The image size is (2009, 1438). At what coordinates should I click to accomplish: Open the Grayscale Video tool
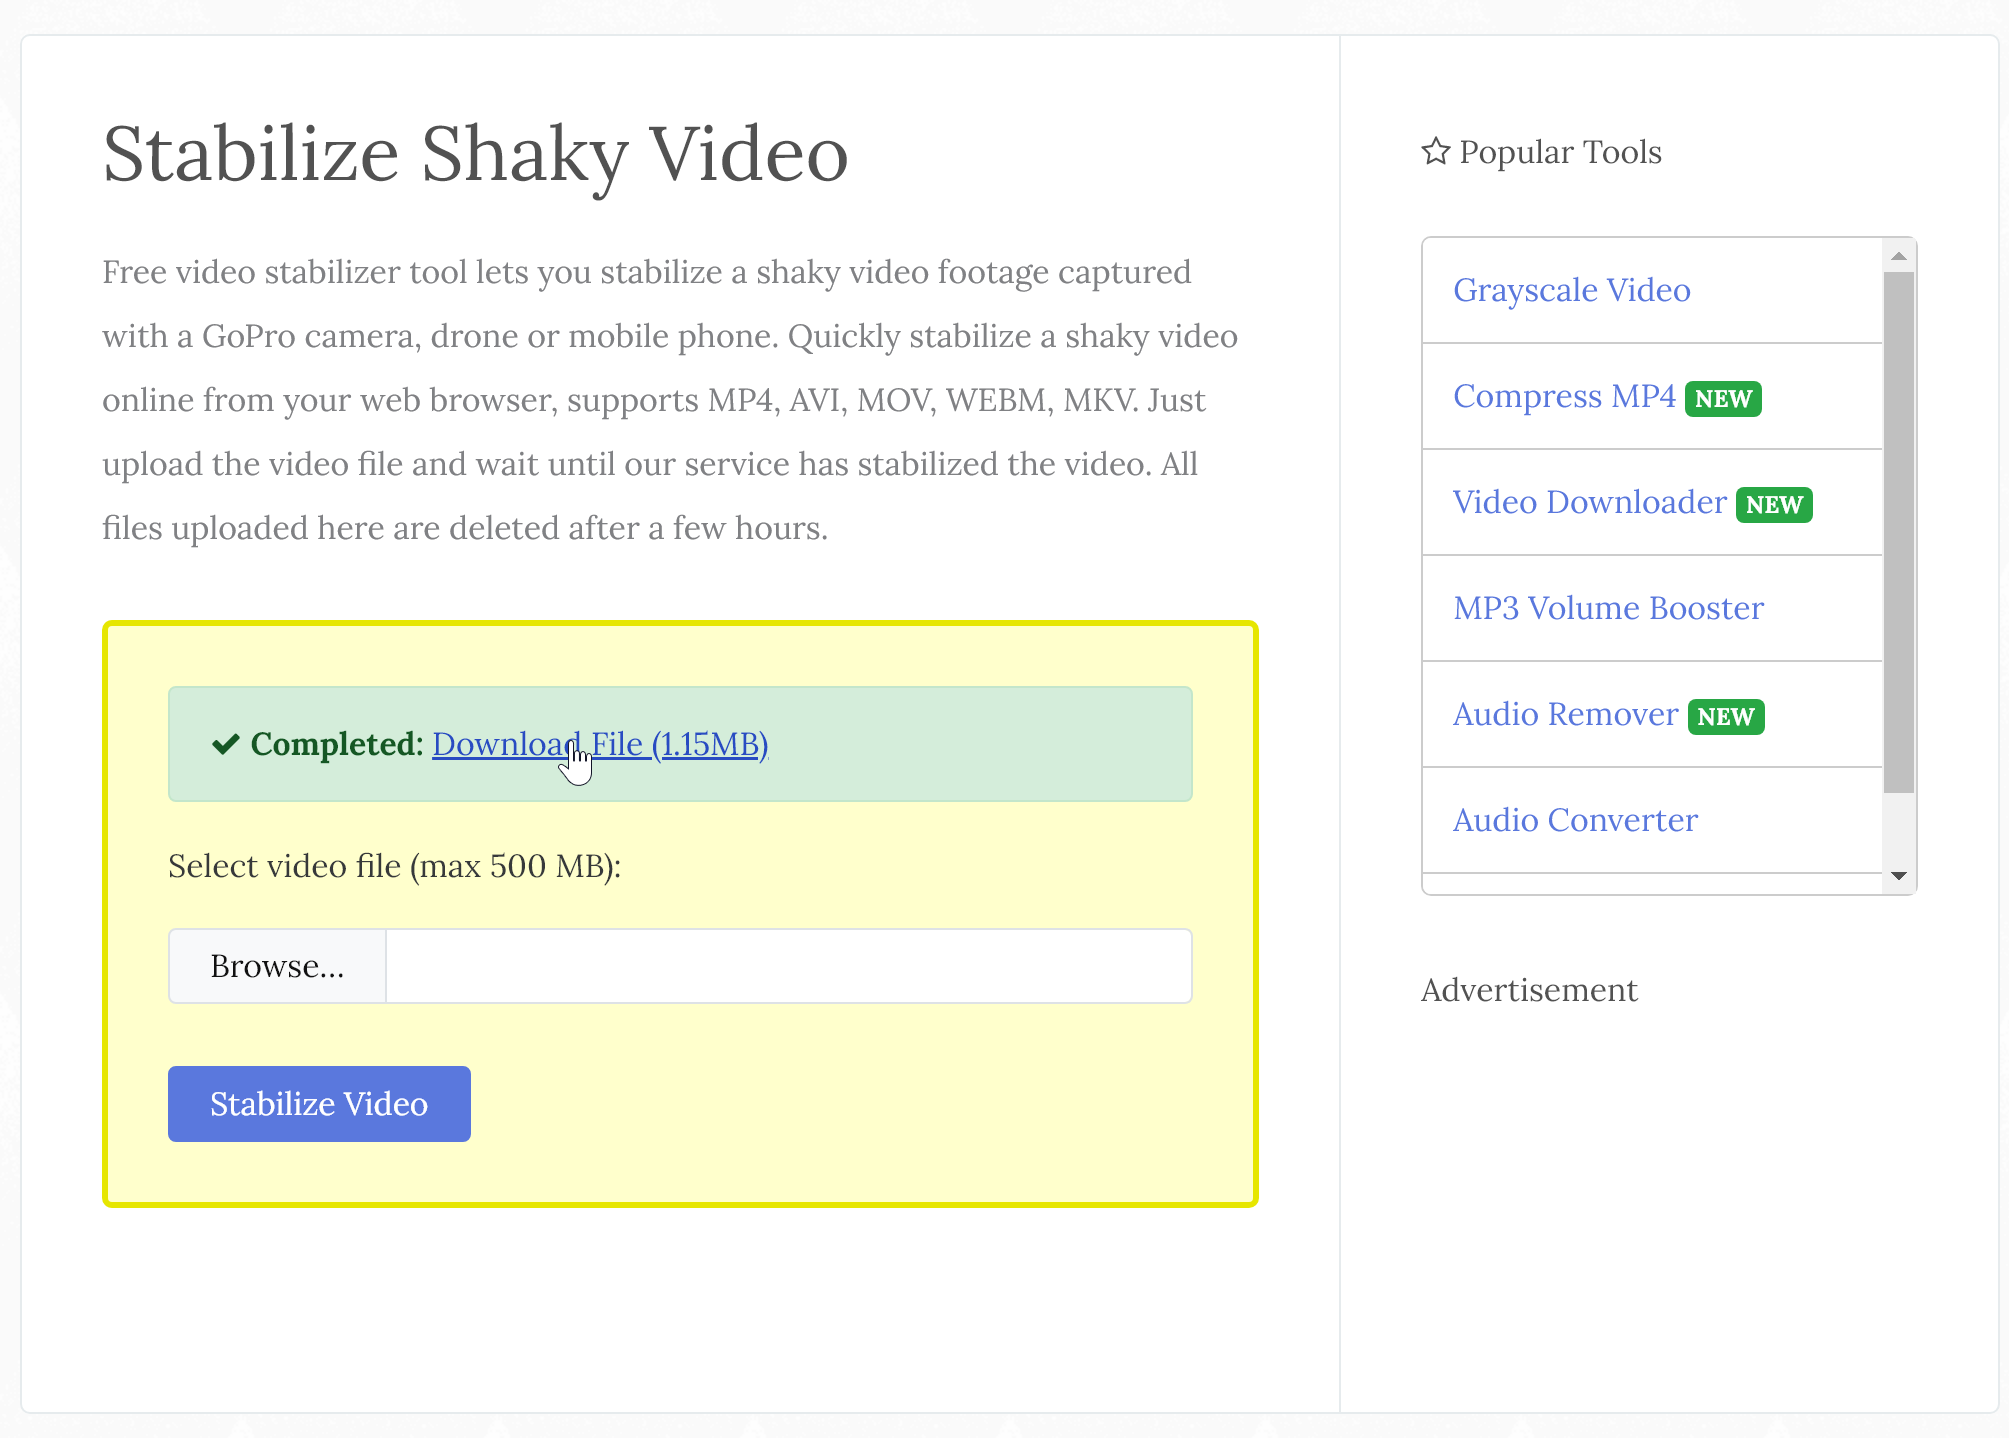pyautogui.click(x=1571, y=290)
